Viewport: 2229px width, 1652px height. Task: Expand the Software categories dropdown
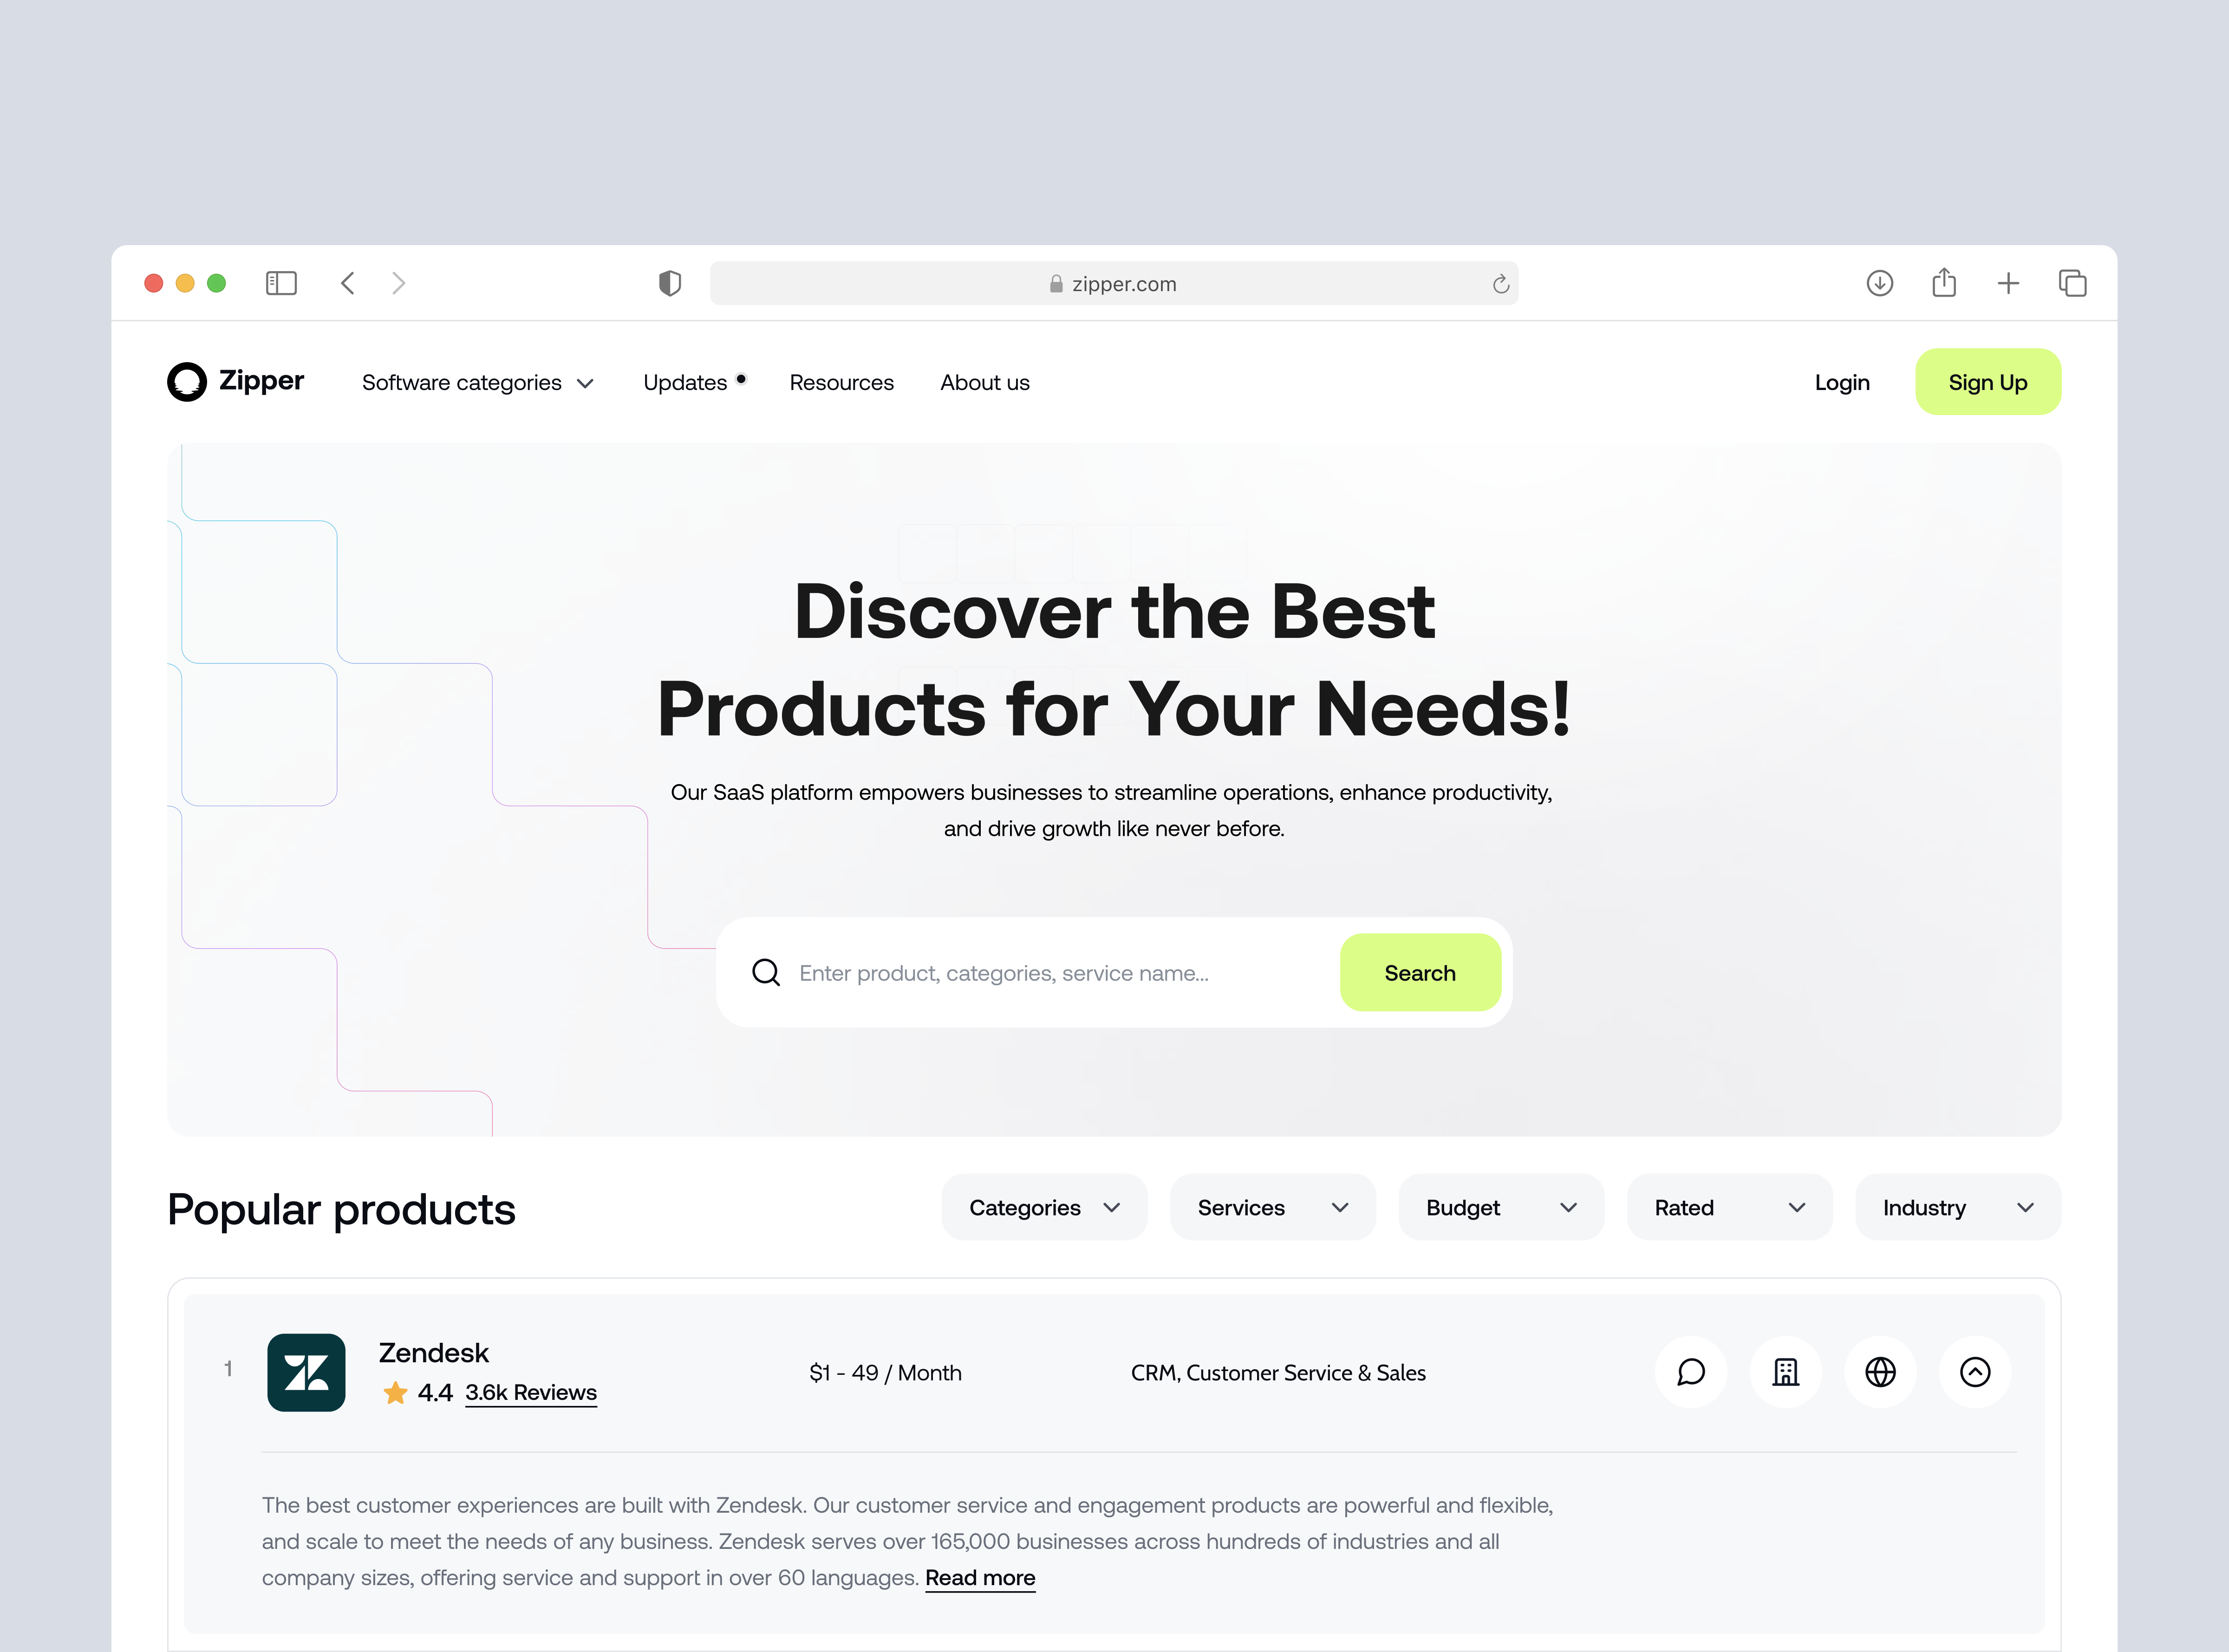[477, 382]
